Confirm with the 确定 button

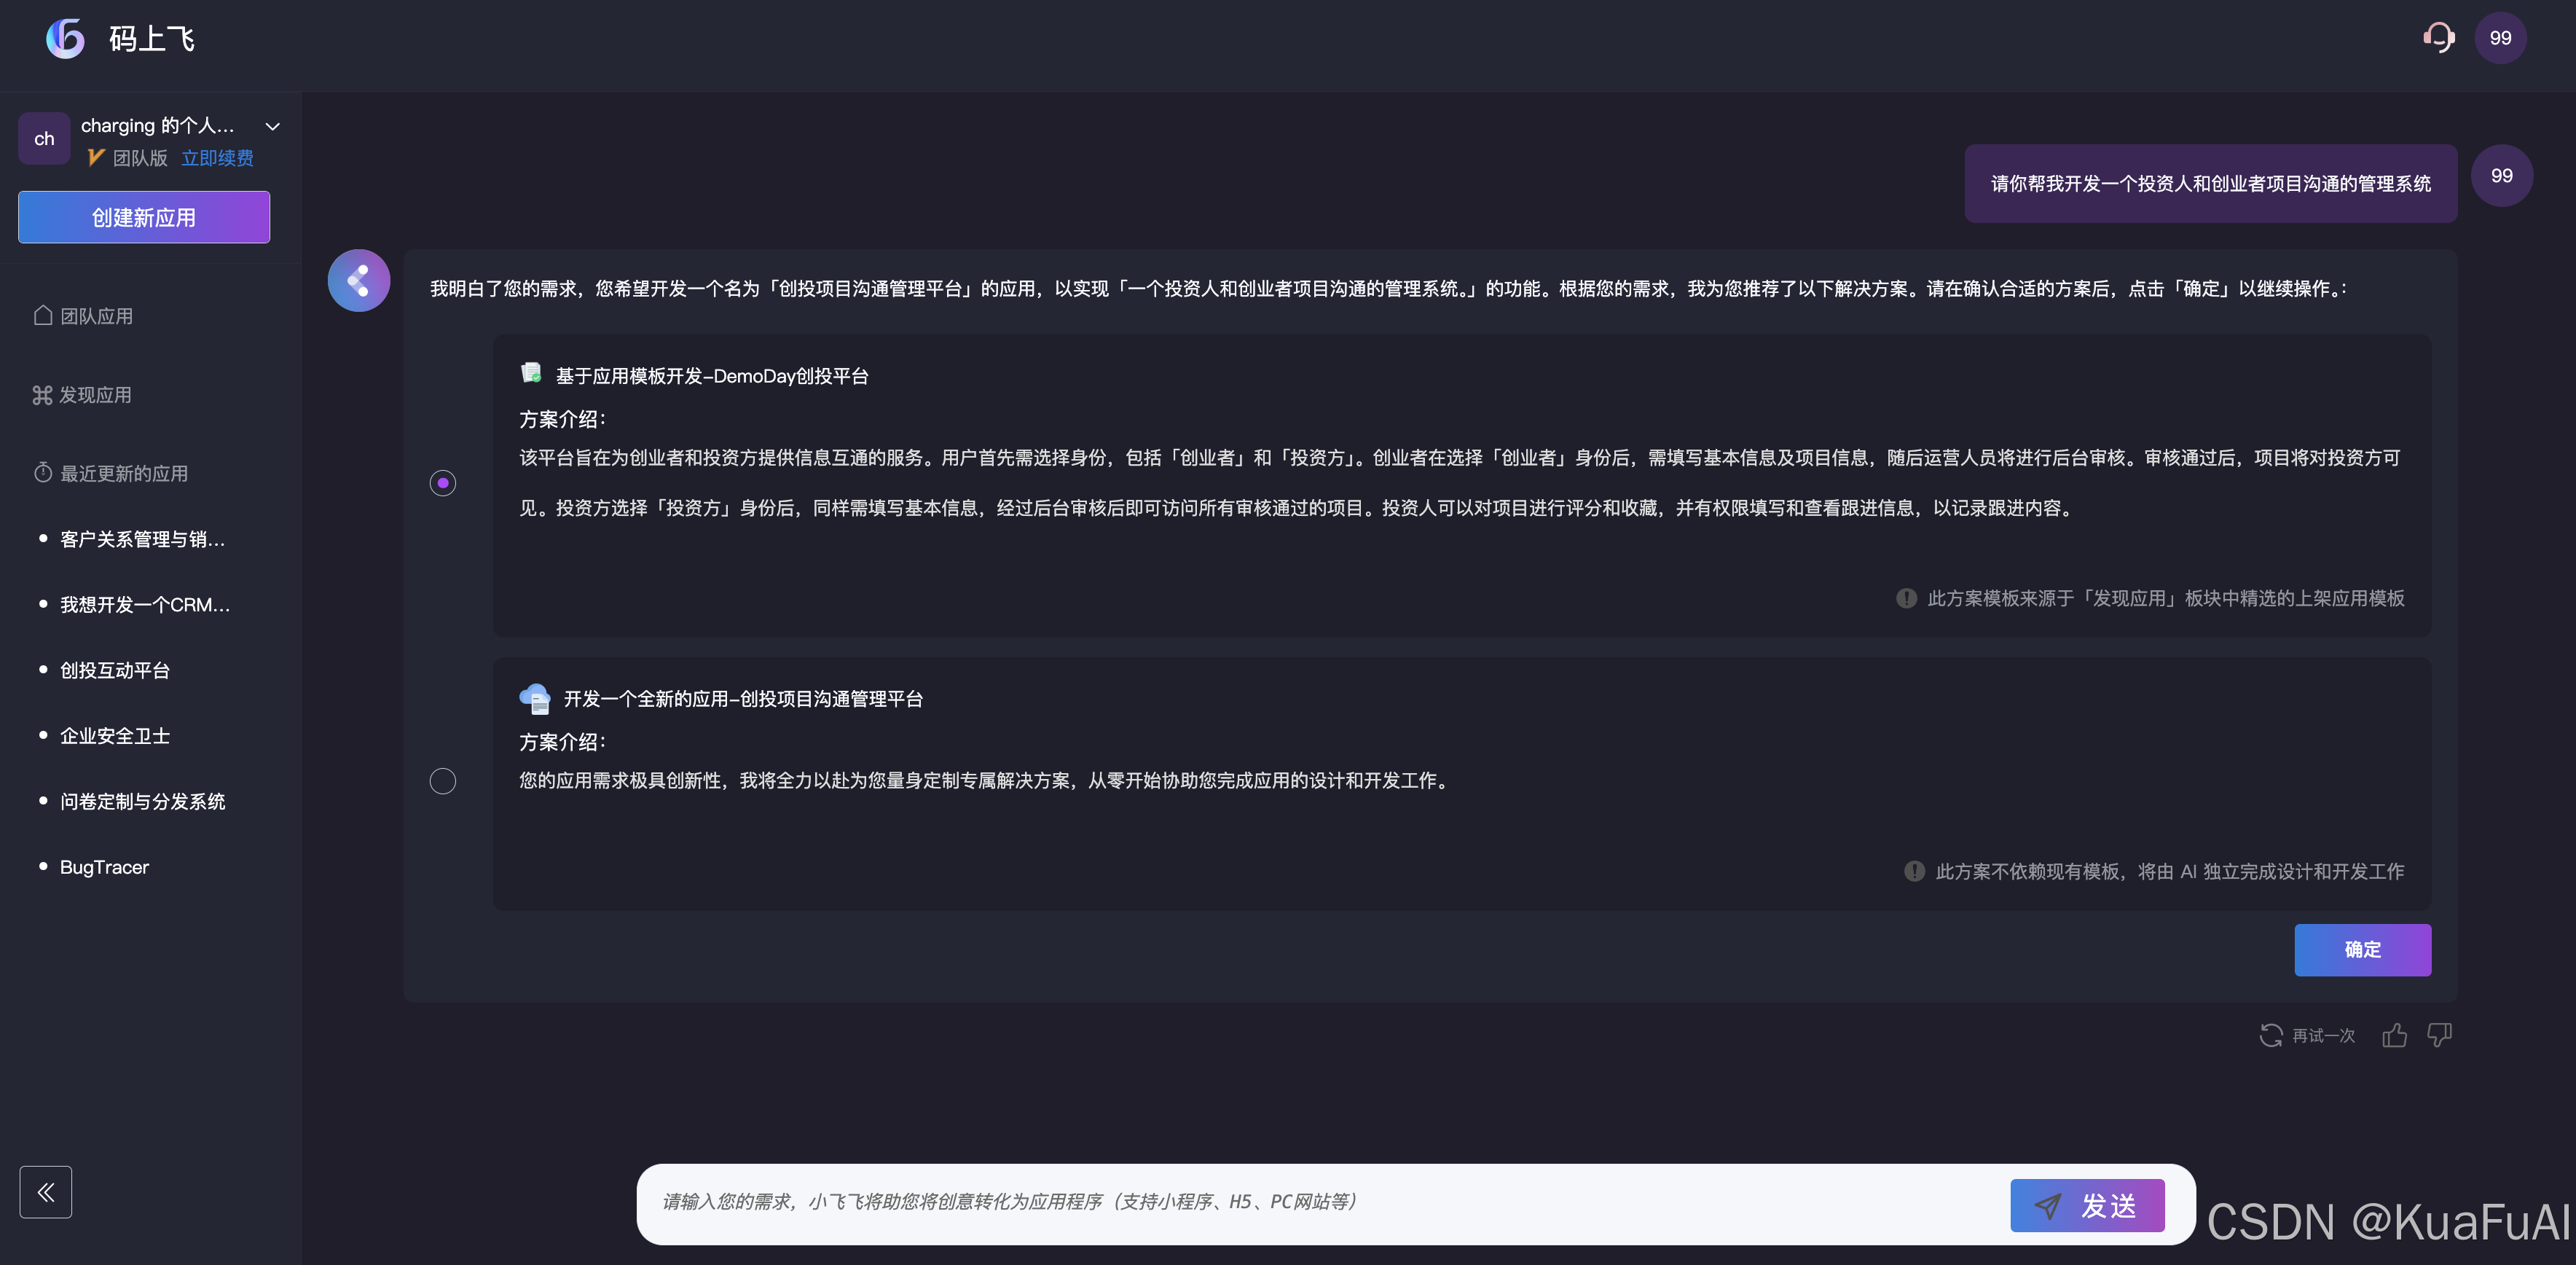2362,949
